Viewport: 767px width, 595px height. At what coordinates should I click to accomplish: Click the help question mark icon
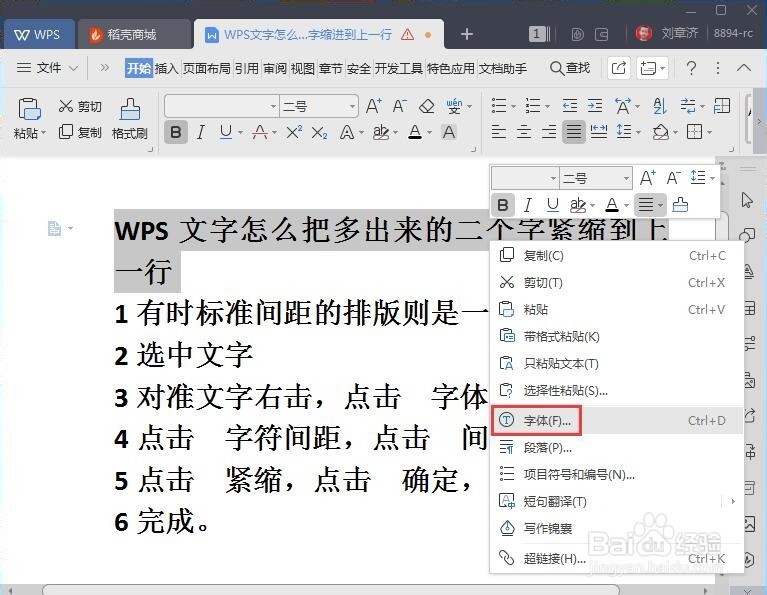691,68
